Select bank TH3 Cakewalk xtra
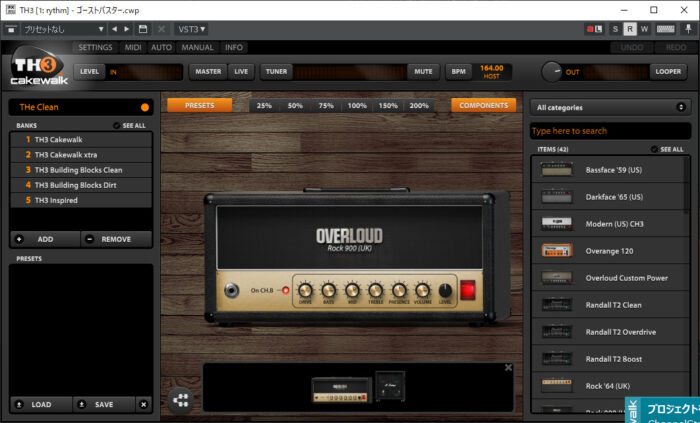The height and width of the screenshot is (423, 700). pyautogui.click(x=81, y=155)
